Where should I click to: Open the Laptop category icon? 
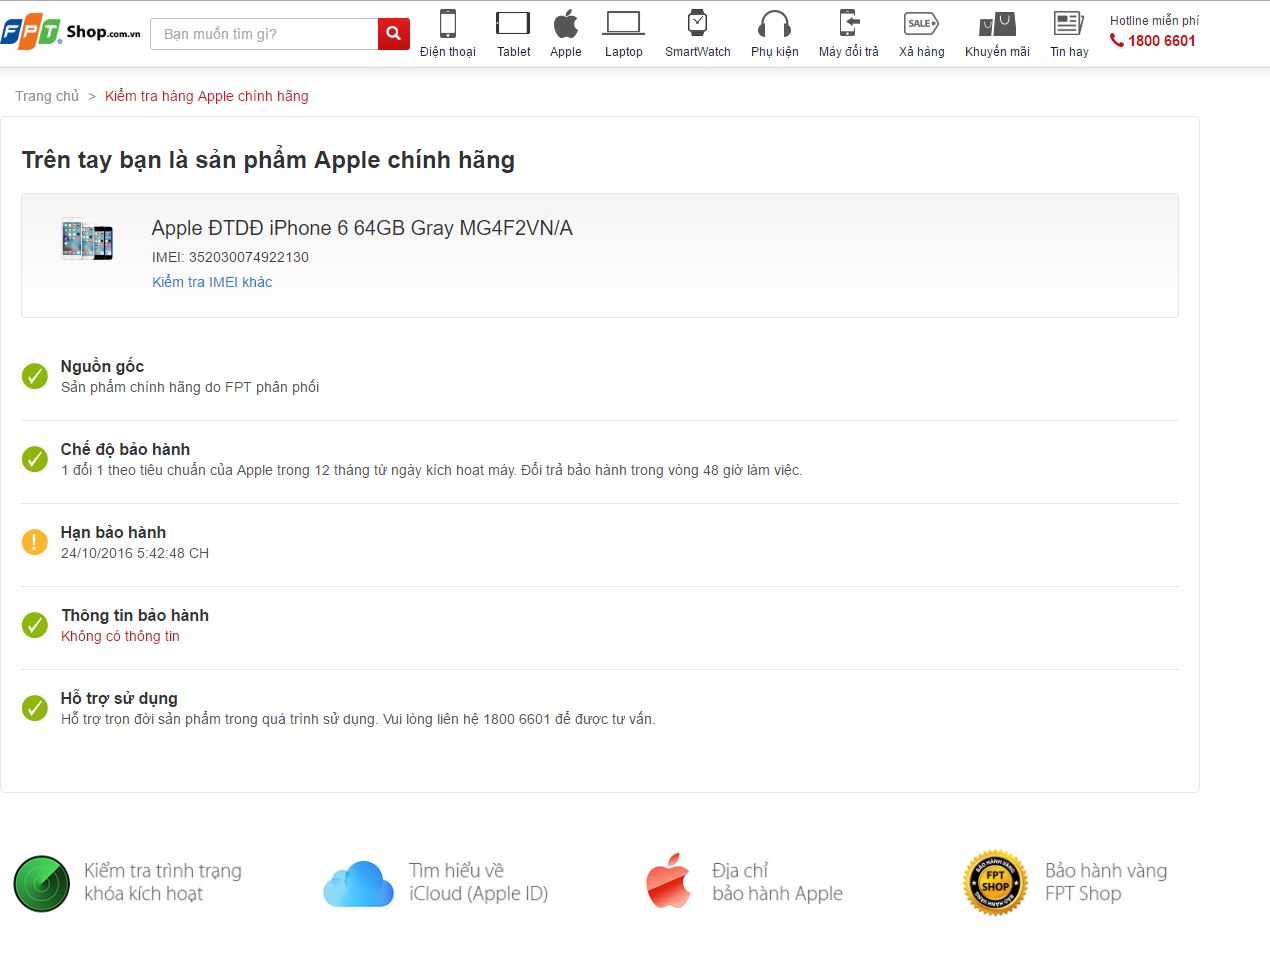coord(623,24)
